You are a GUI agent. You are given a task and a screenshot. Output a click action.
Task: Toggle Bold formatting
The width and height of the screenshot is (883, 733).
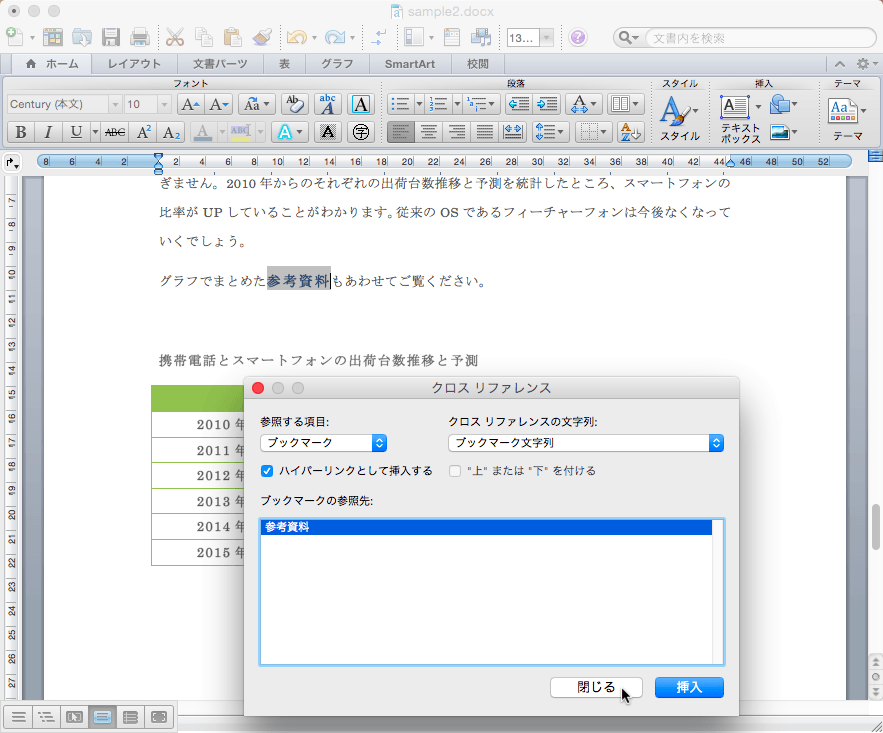21,132
